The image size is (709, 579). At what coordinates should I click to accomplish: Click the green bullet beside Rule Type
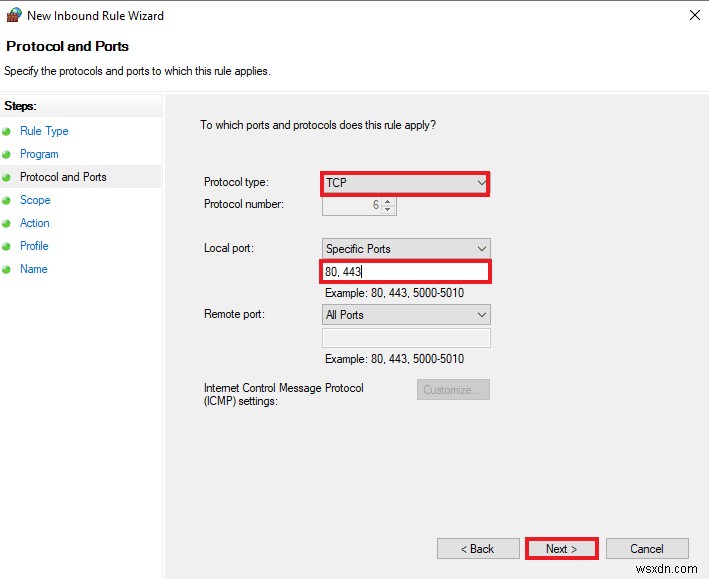pos(6,132)
